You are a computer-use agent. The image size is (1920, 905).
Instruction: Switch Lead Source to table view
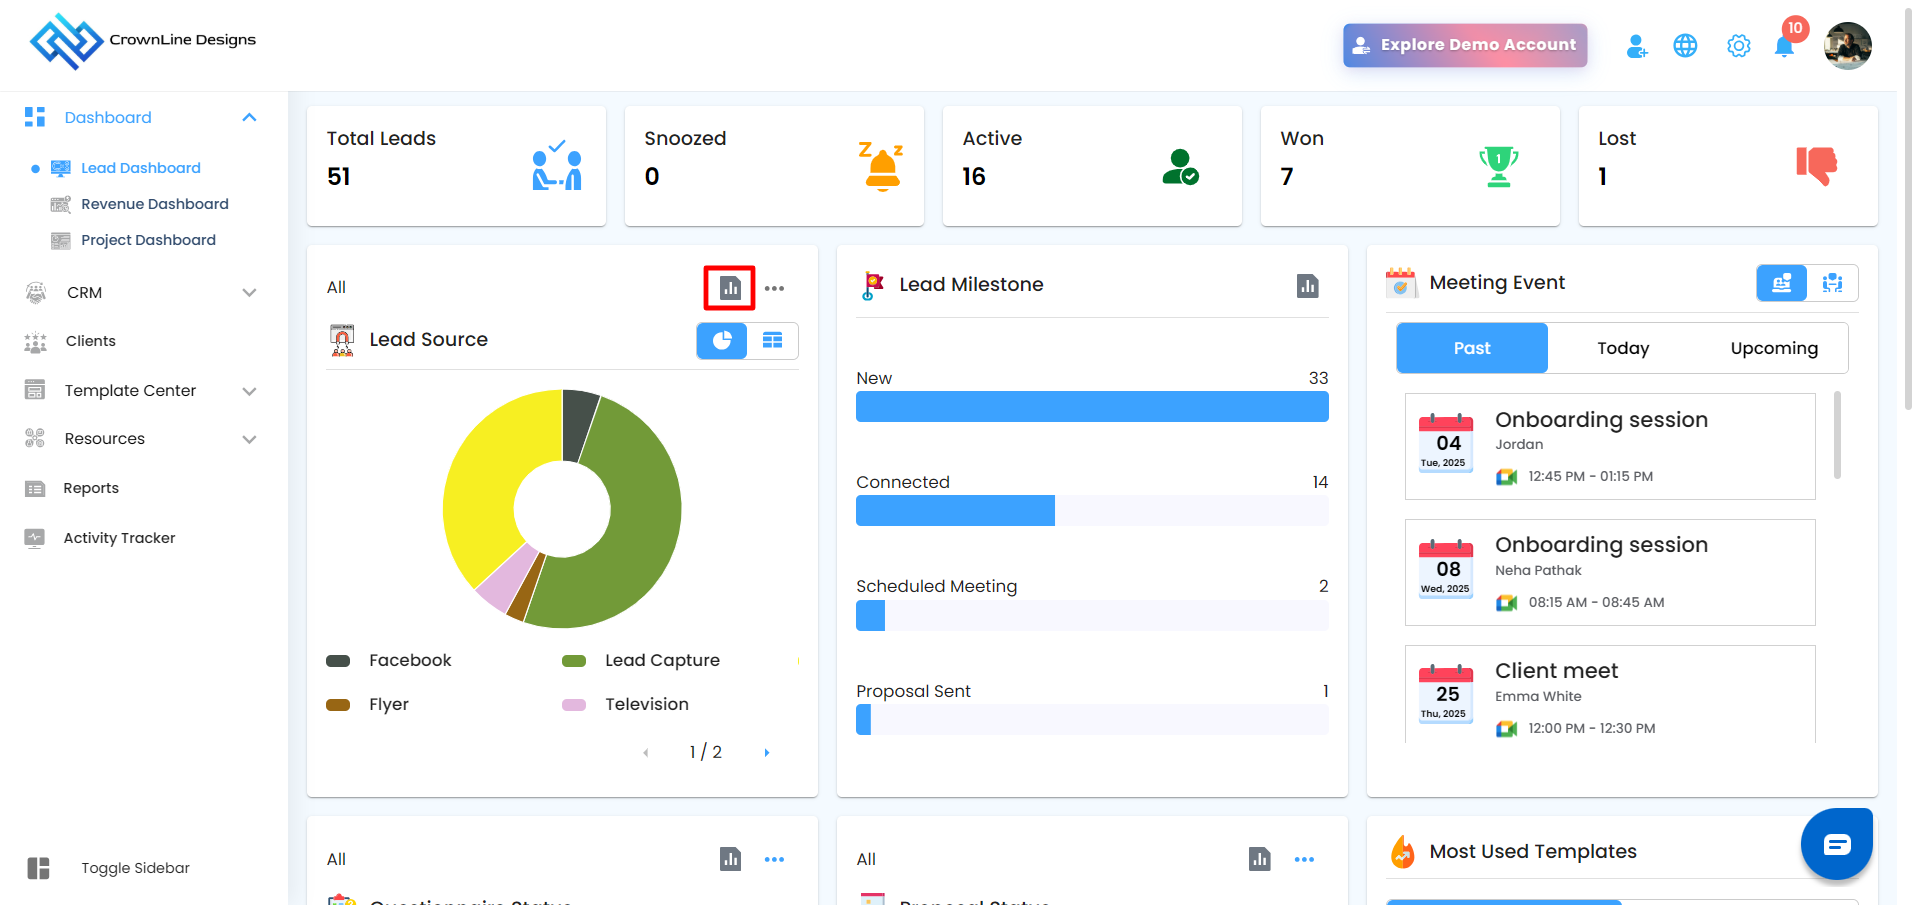click(x=772, y=341)
